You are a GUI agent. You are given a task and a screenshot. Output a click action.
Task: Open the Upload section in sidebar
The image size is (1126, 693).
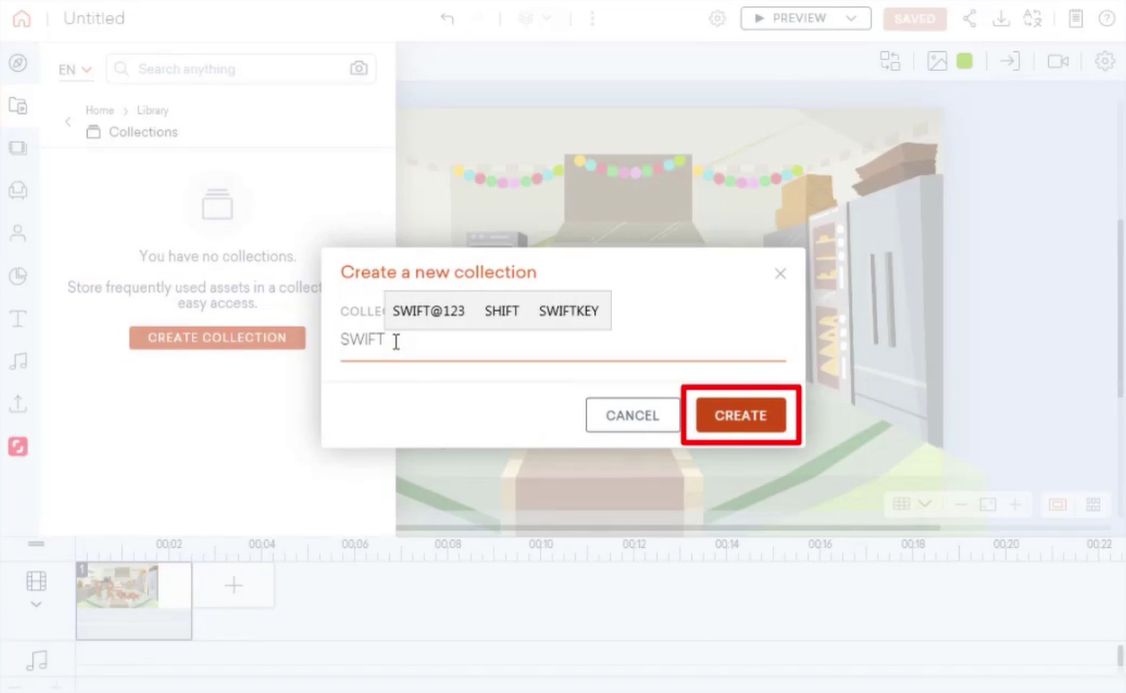tap(18, 404)
